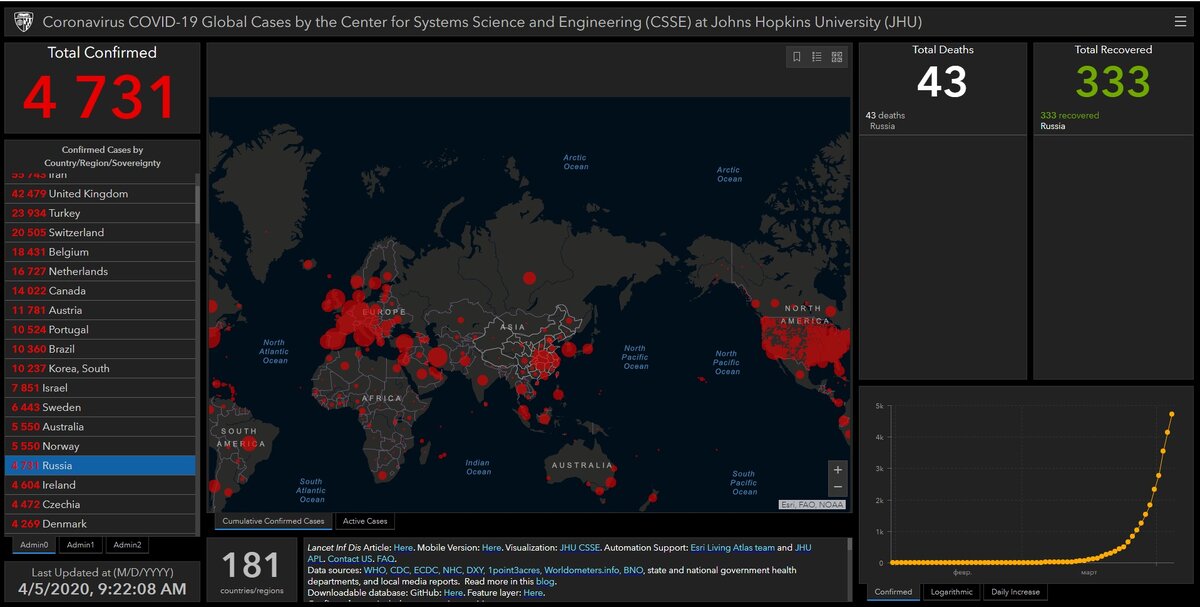Open the NHC data source link
Screen dimensions: 1200x607
coord(453,570)
